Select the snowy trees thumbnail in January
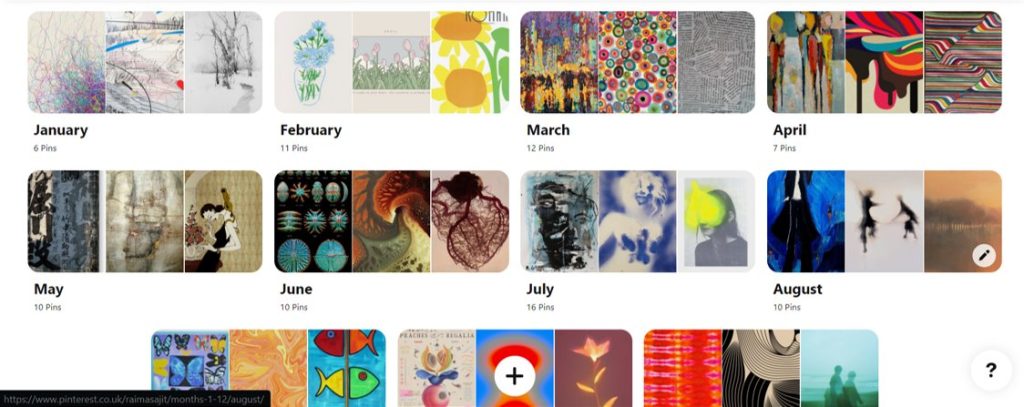 point(223,62)
